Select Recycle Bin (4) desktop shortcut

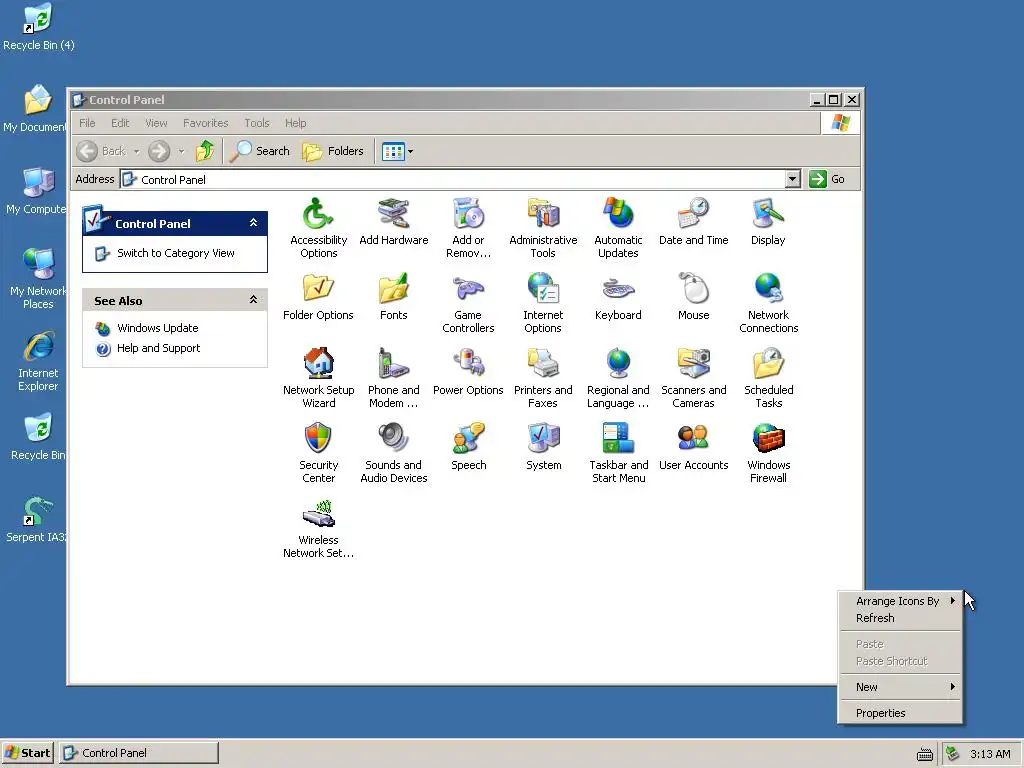click(39, 27)
